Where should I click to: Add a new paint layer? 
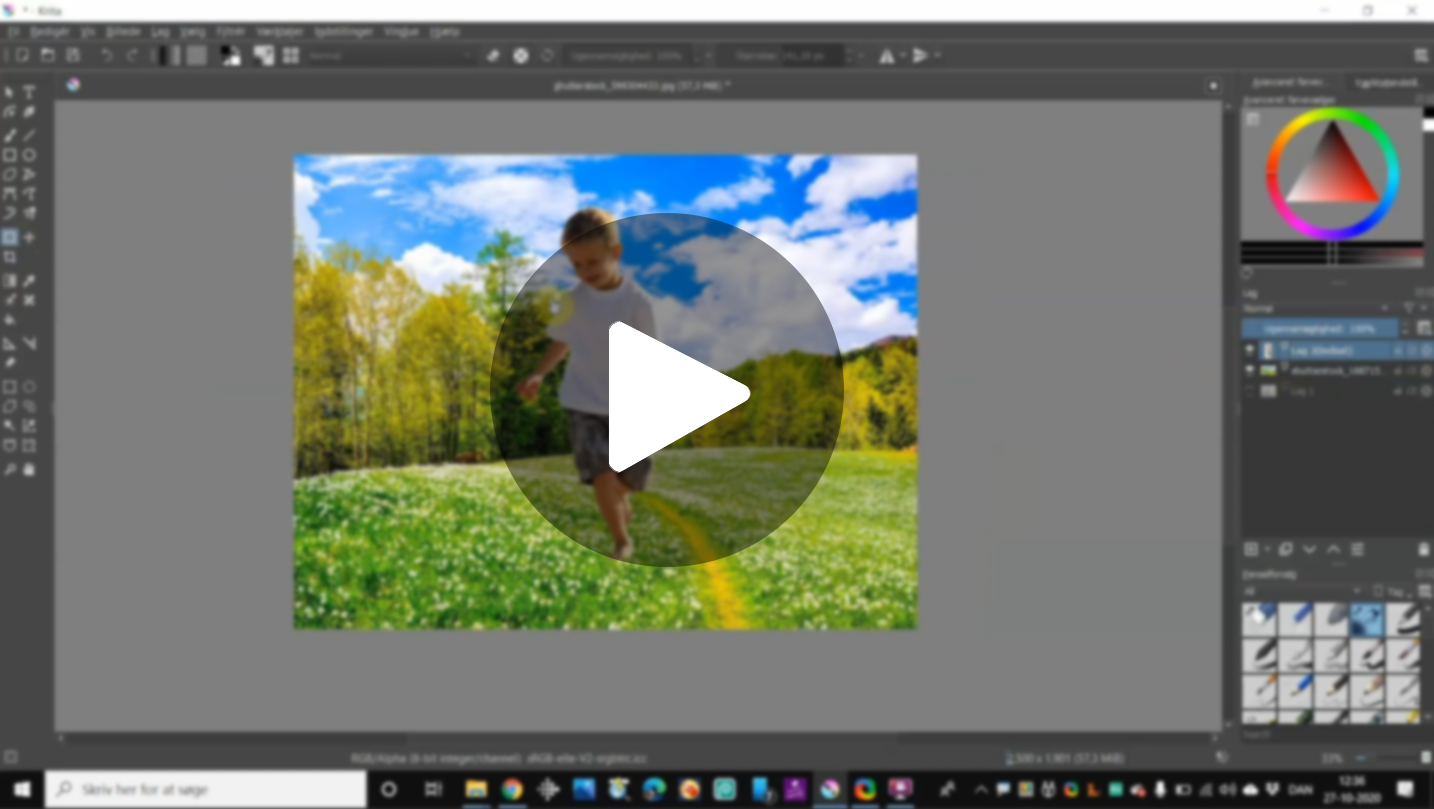(1251, 549)
